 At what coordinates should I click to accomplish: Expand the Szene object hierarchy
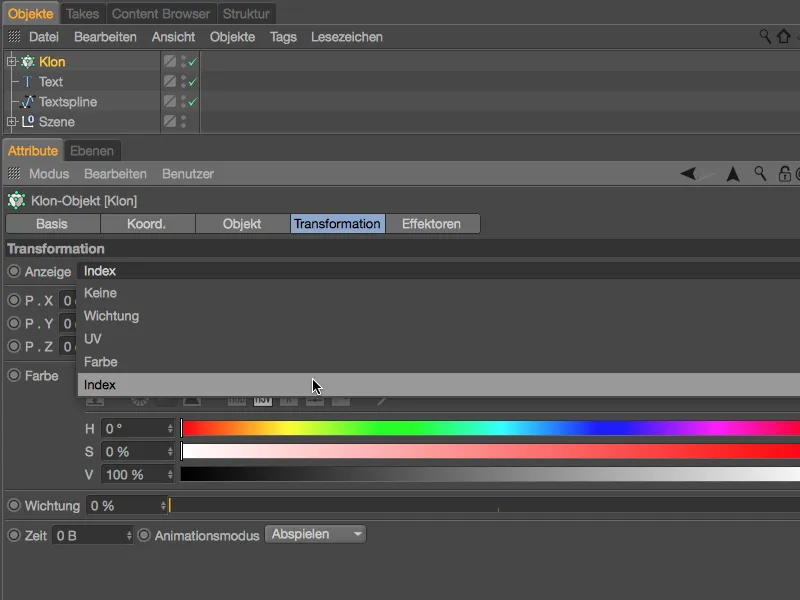[11, 121]
